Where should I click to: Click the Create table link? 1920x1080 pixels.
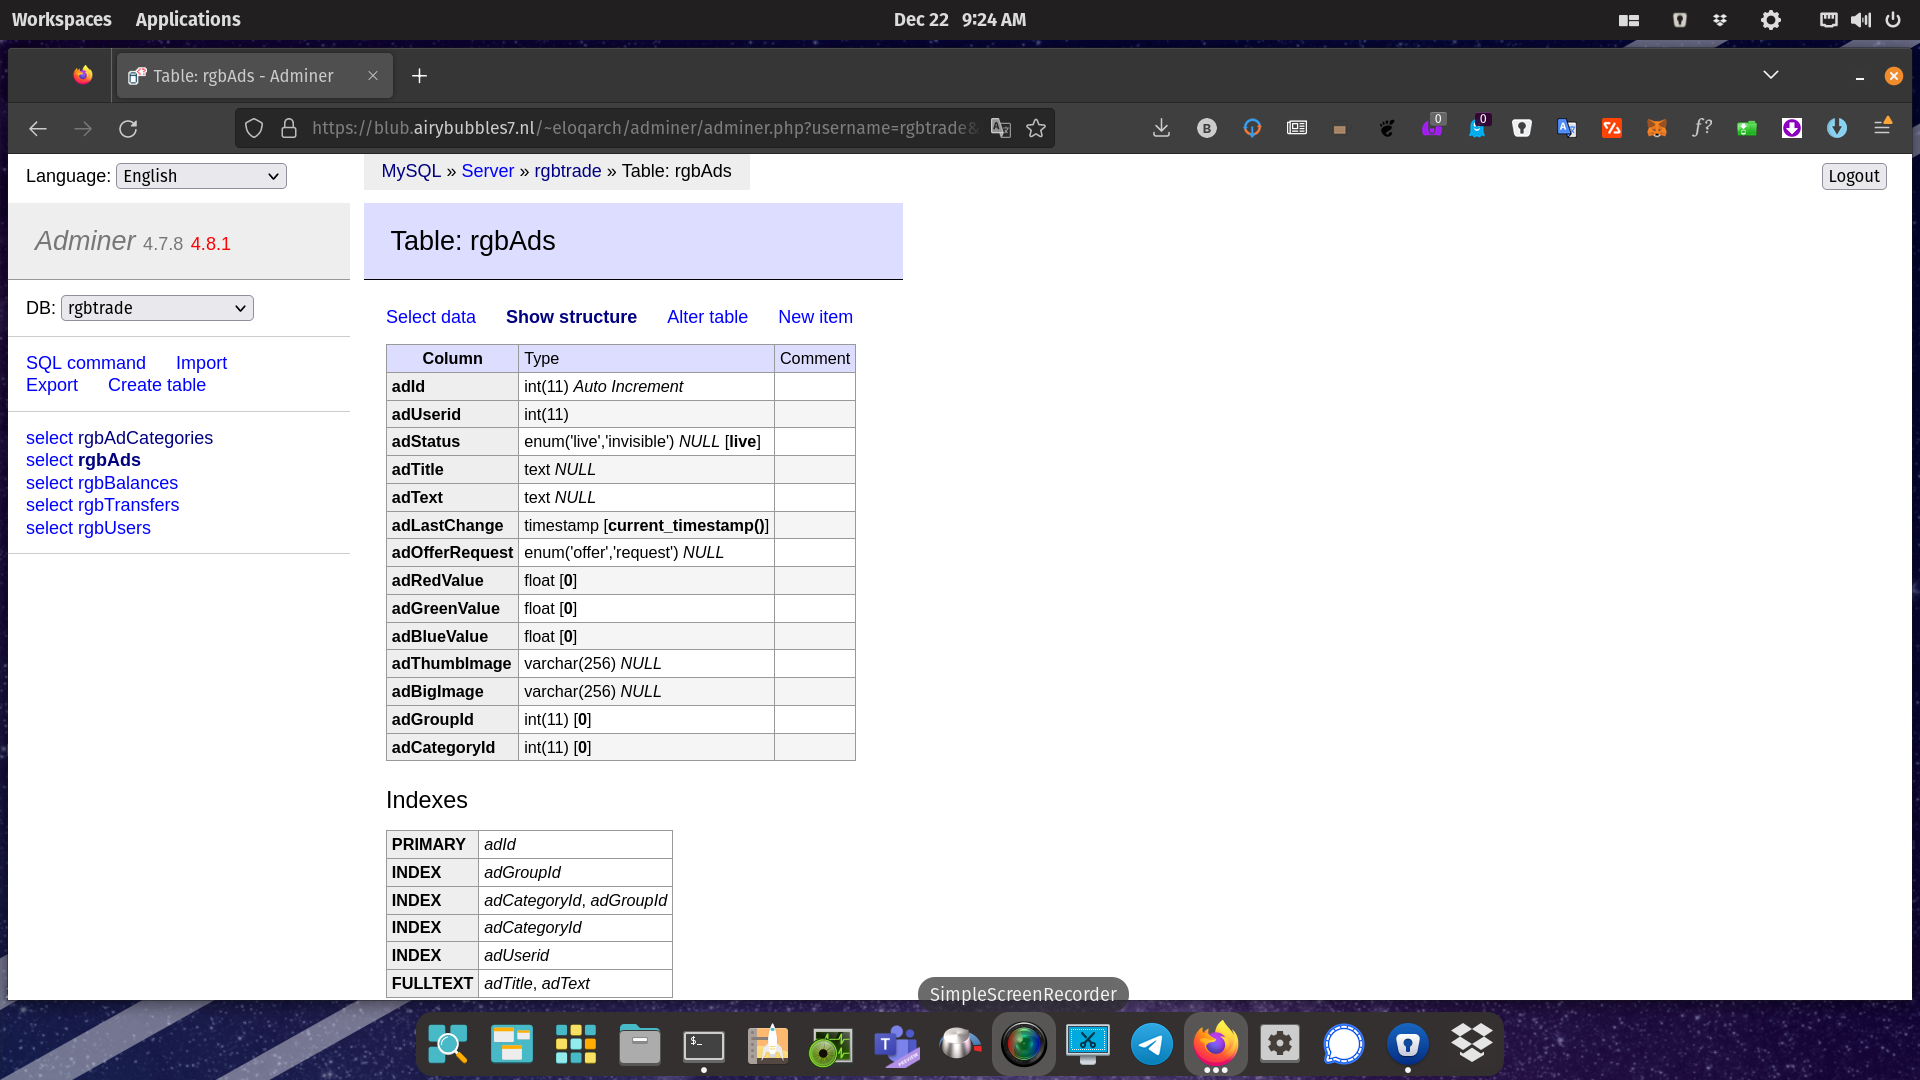[157, 385]
